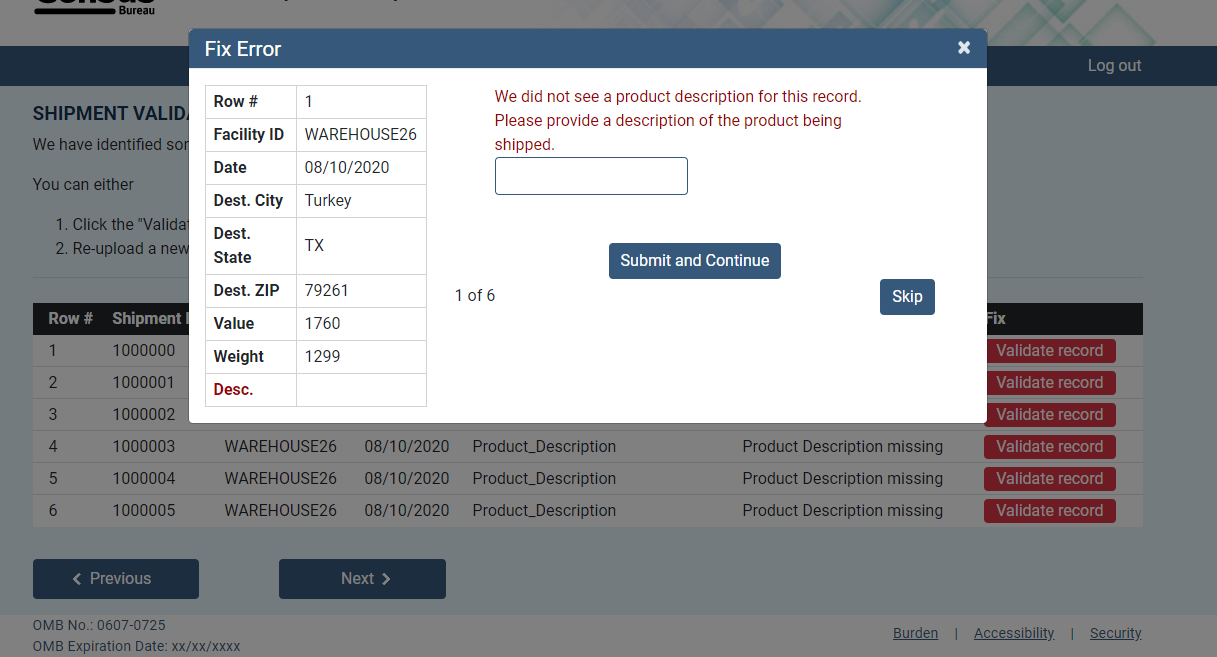Viewport: 1217px width, 657px height.
Task: Open the Security link
Action: tap(1115, 633)
